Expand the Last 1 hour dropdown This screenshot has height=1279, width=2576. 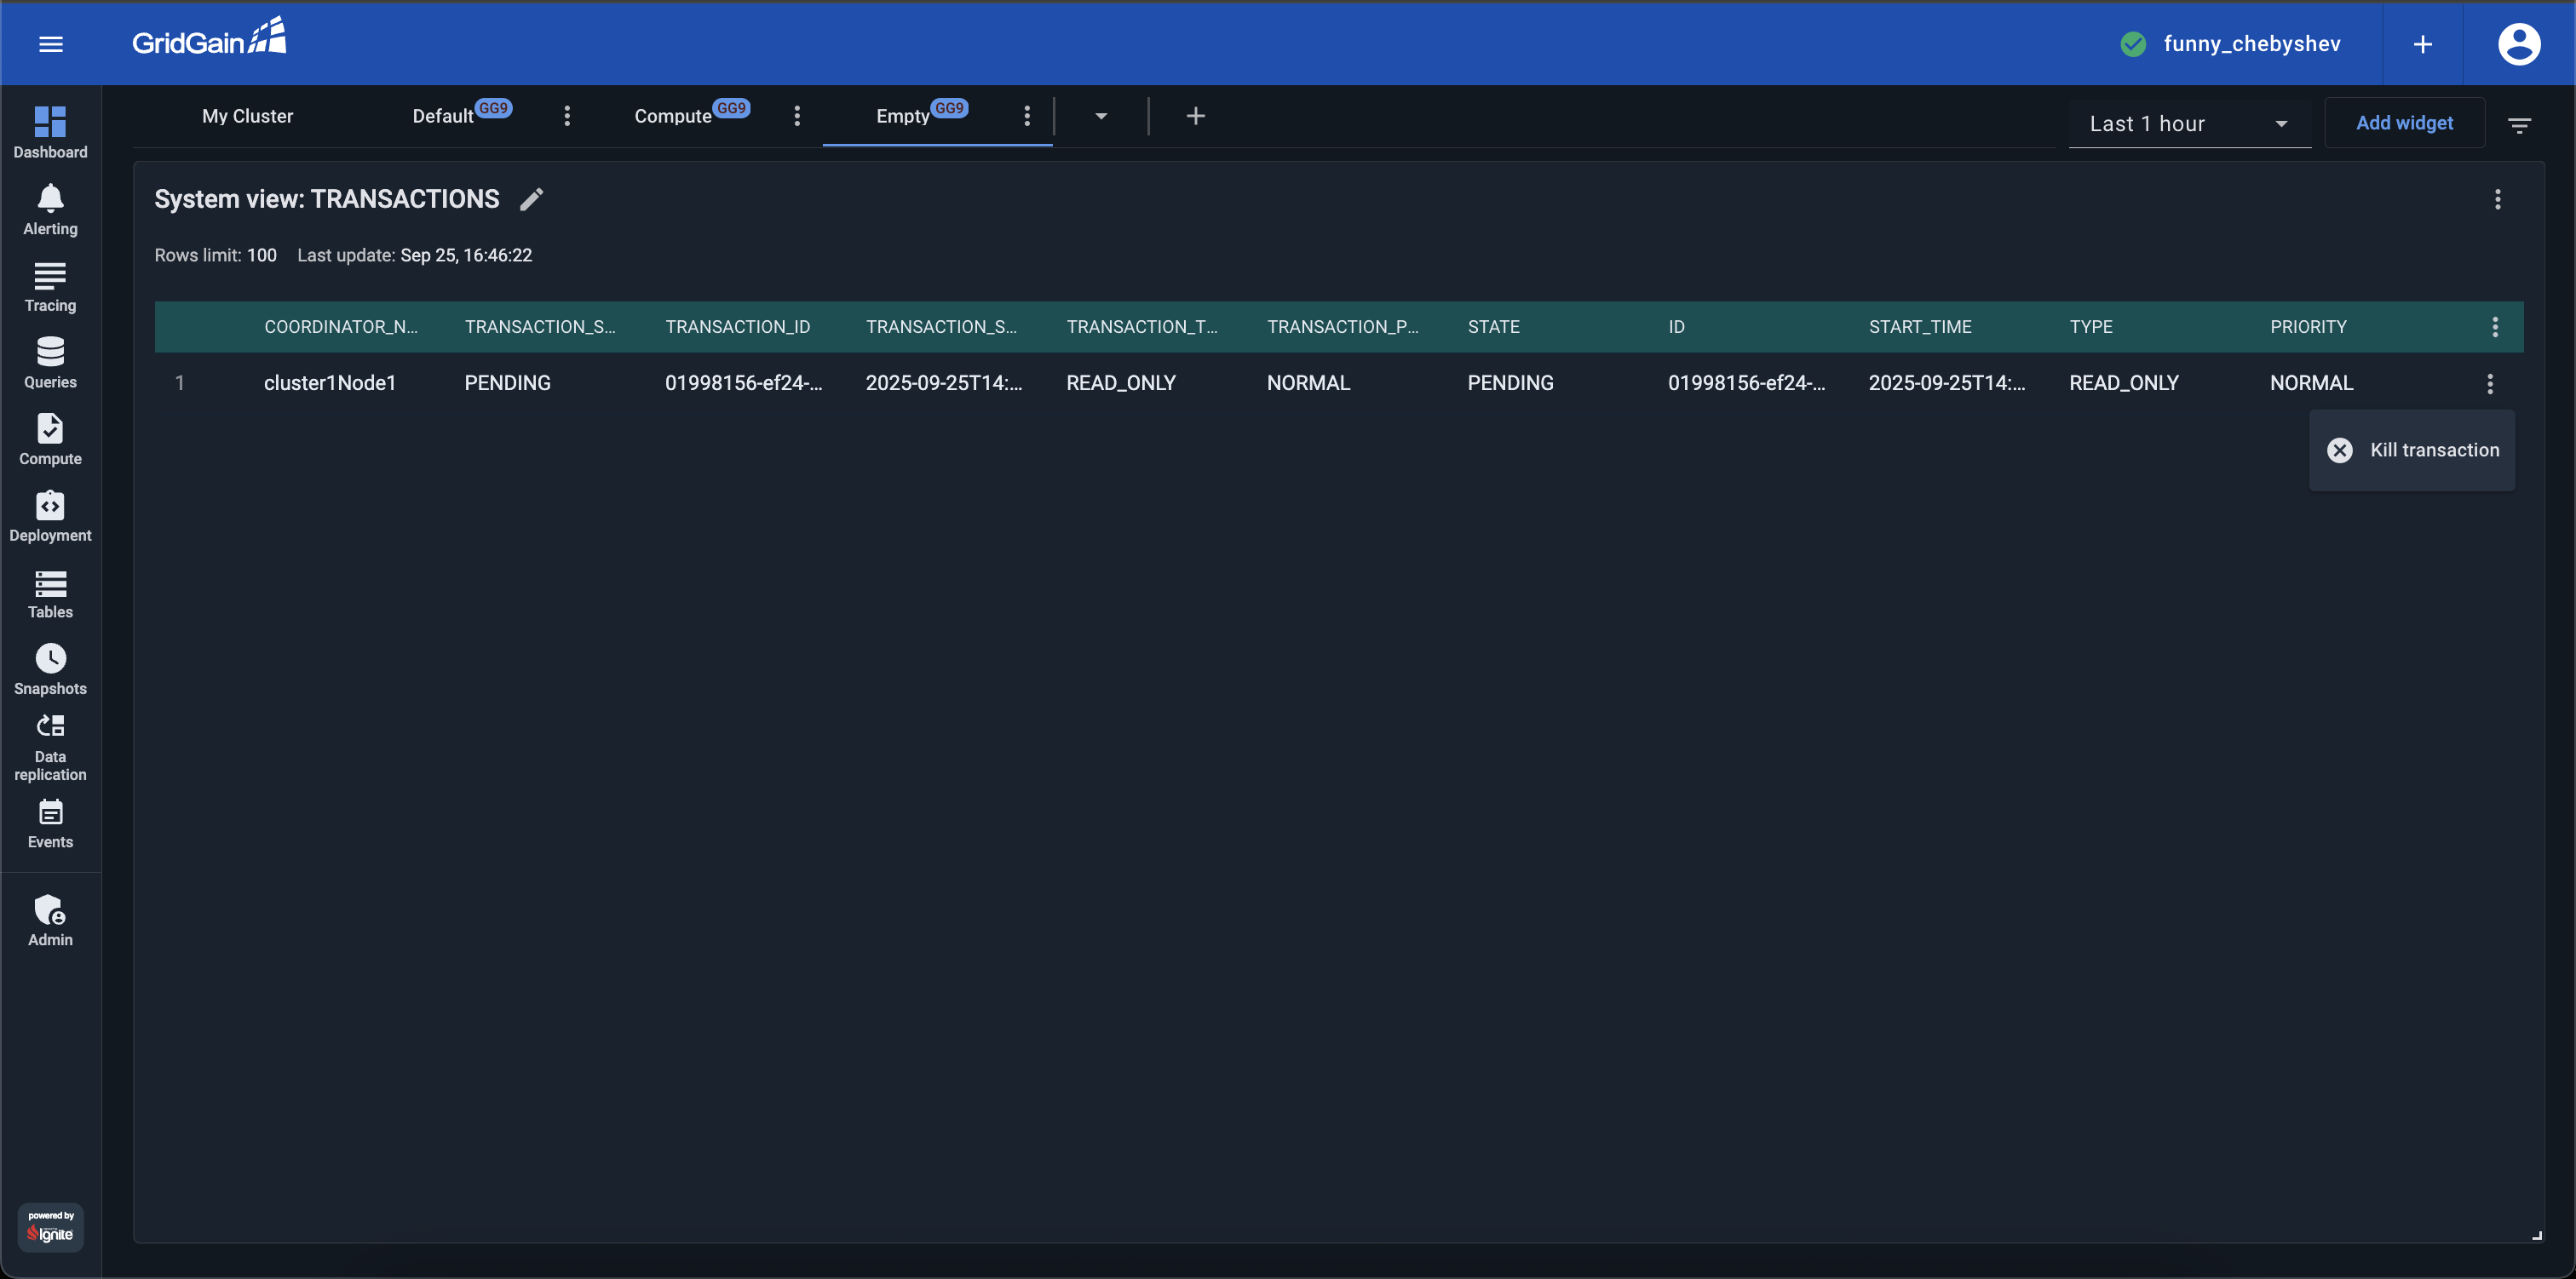pyautogui.click(x=2188, y=123)
